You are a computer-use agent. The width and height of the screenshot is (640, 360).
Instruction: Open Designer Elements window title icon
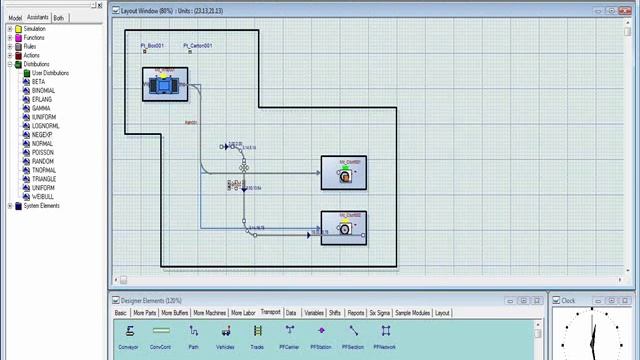(116, 300)
